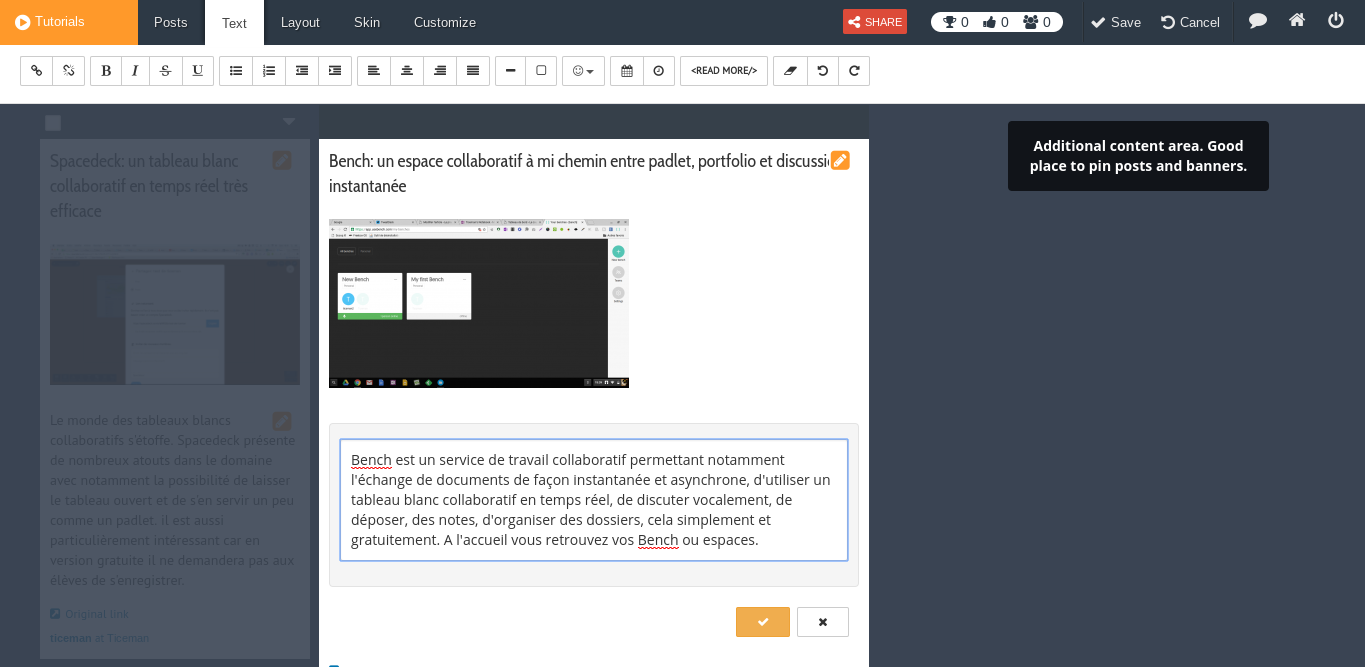Edit the Spacedeck post body pencil icon
The height and width of the screenshot is (667, 1365).
click(282, 421)
